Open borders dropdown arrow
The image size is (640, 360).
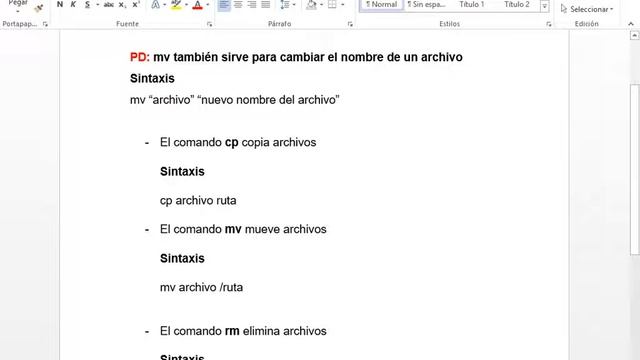click(x=342, y=5)
